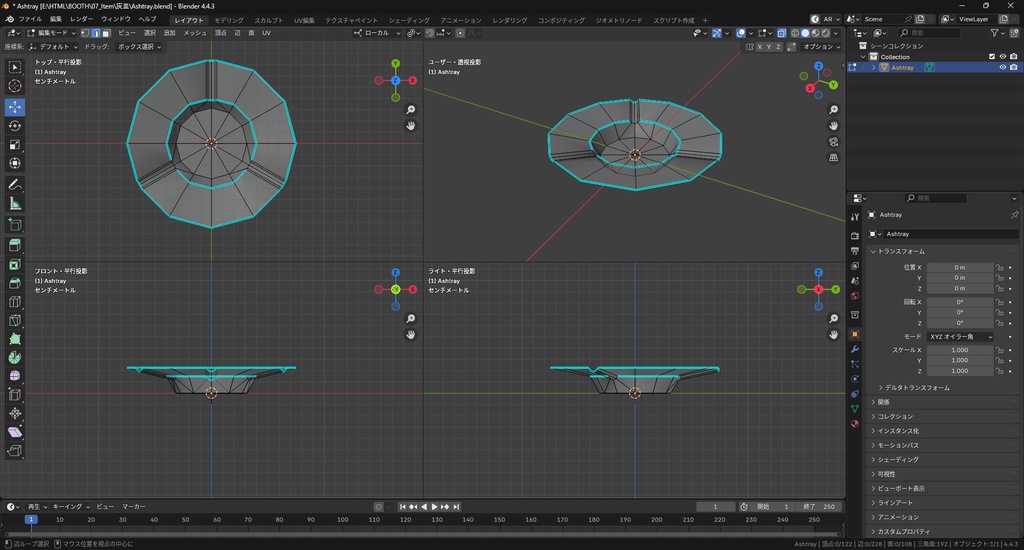
Task: Toggle X axis mirror button
Action: click(x=760, y=47)
